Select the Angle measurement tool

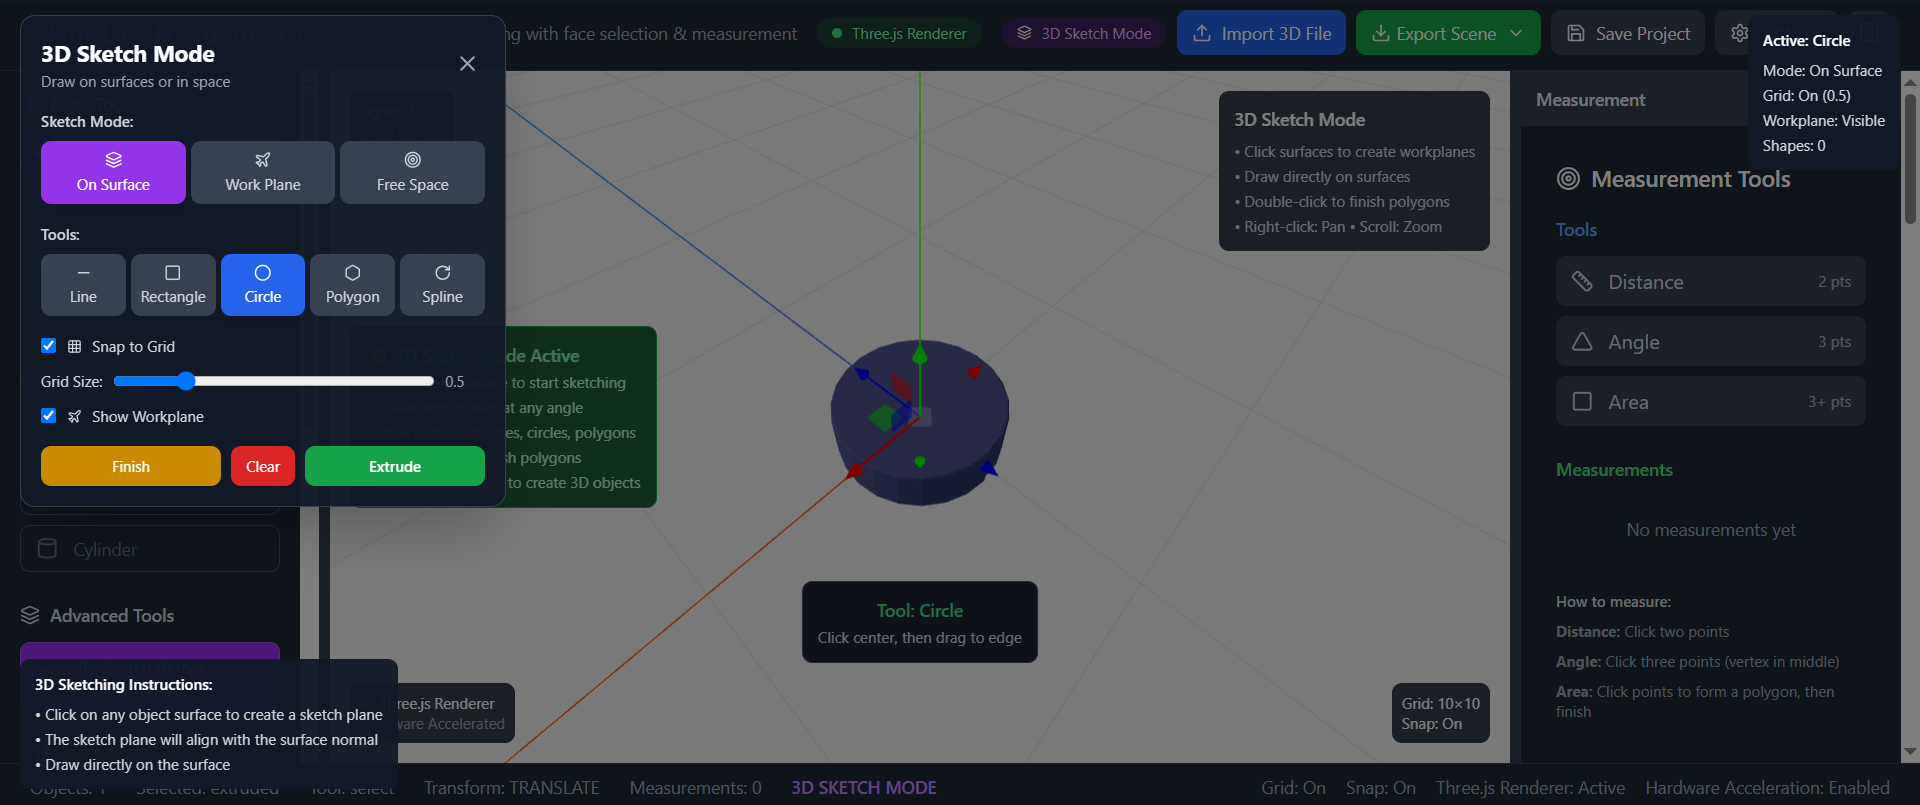click(x=1710, y=342)
